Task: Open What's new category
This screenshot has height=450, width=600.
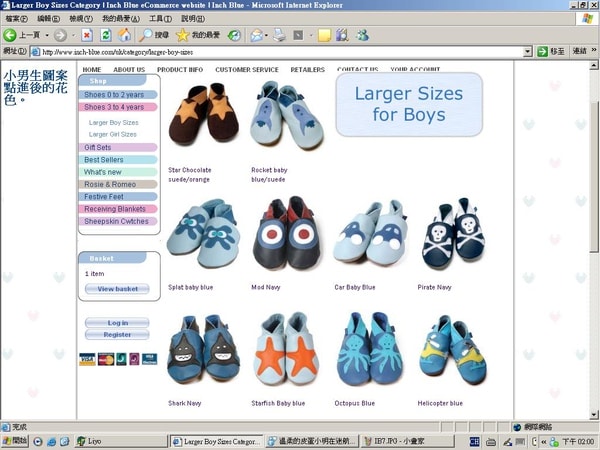Action: click(x=118, y=172)
